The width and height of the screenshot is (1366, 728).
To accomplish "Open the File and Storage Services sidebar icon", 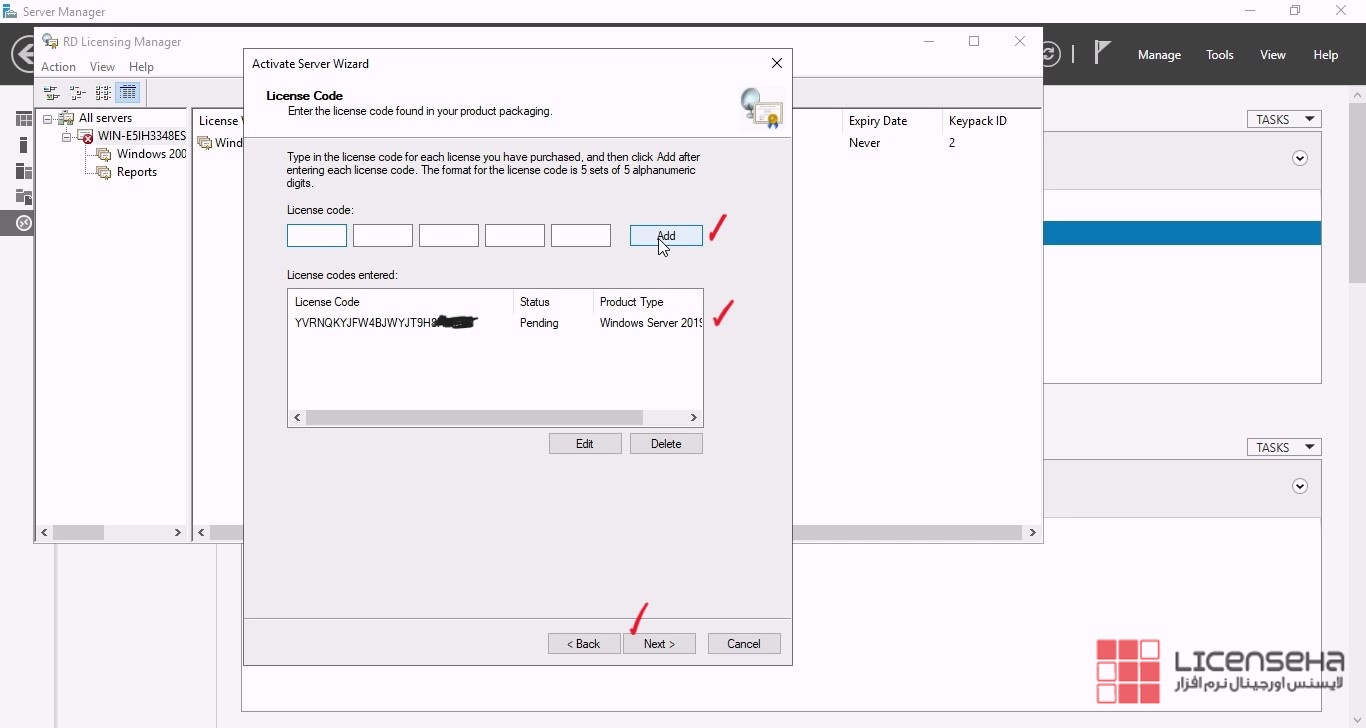I will (24, 197).
